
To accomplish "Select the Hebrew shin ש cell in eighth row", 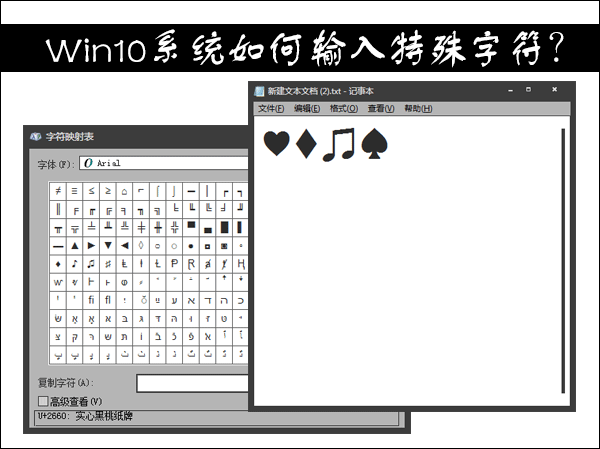I will coord(58,318).
